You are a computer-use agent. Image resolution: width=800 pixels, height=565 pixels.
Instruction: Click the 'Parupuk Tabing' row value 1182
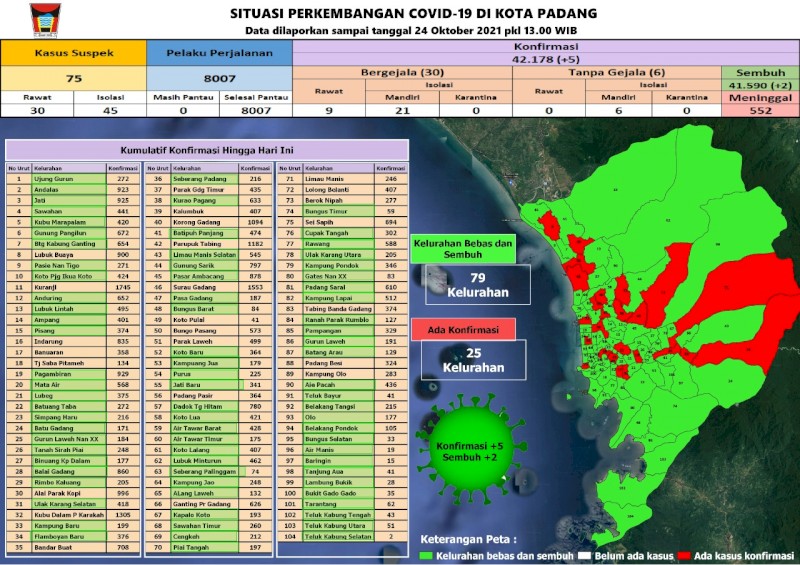255,244
